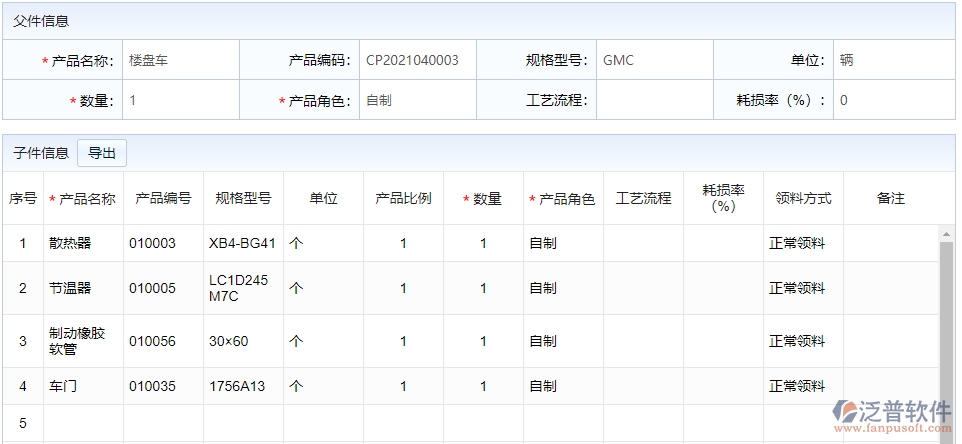Click the empty row 5 product name cell

pos(83,423)
